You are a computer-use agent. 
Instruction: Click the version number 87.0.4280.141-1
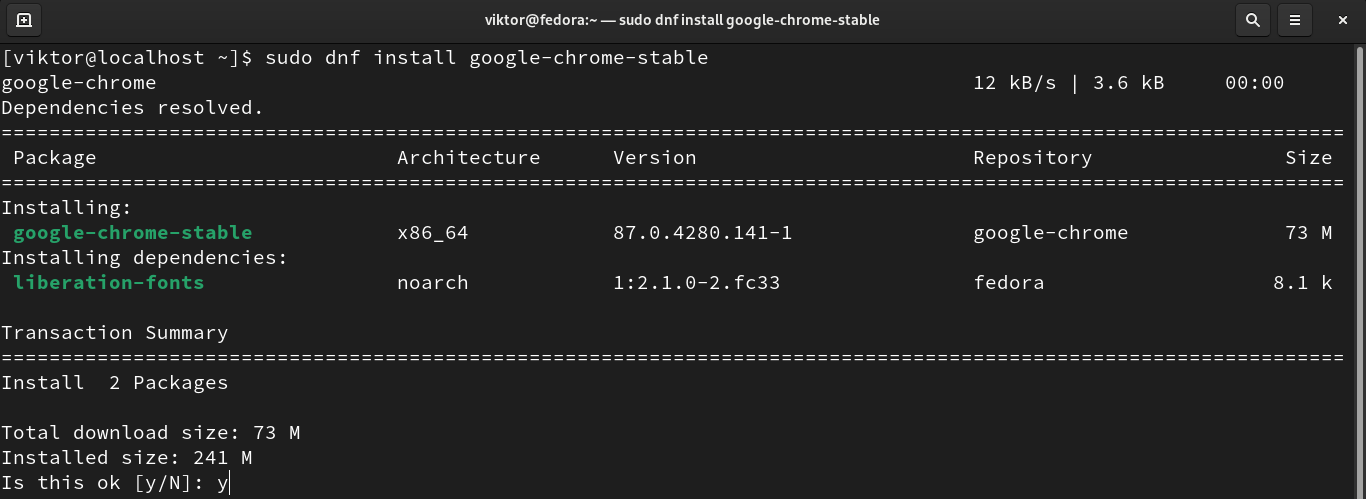[702, 233]
